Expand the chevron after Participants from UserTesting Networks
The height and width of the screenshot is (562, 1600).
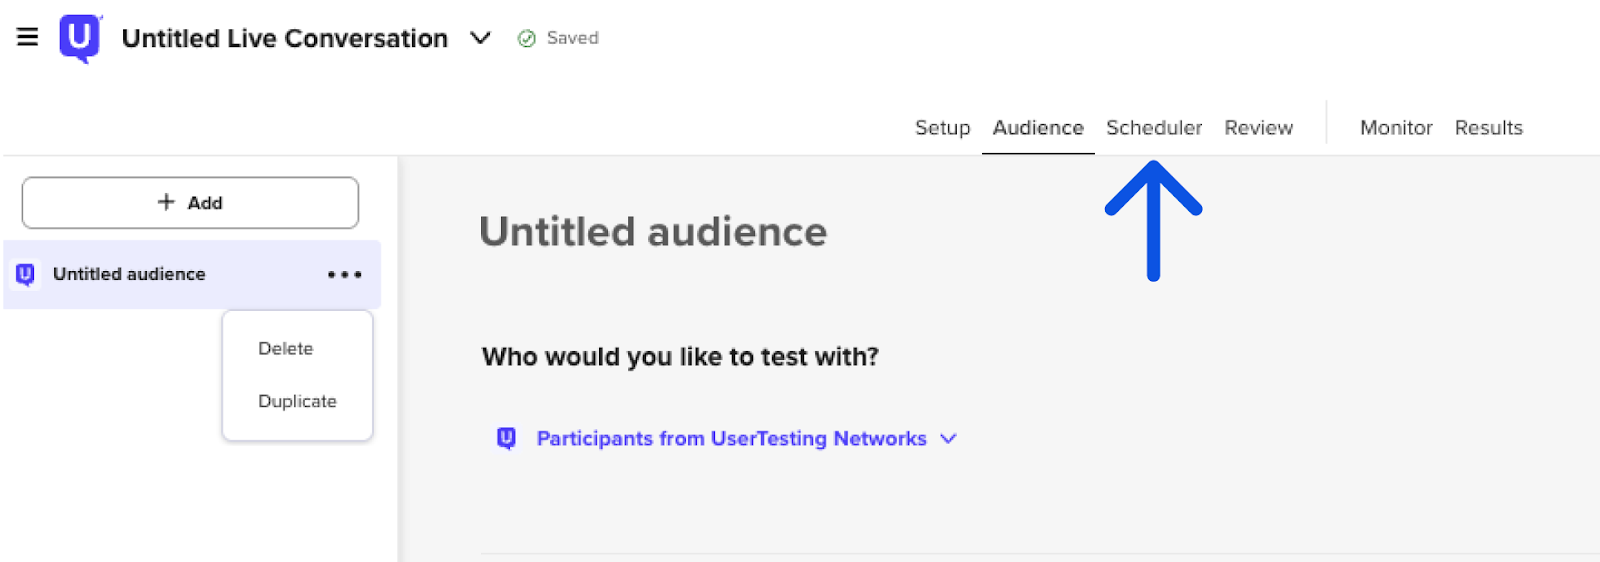point(949,439)
